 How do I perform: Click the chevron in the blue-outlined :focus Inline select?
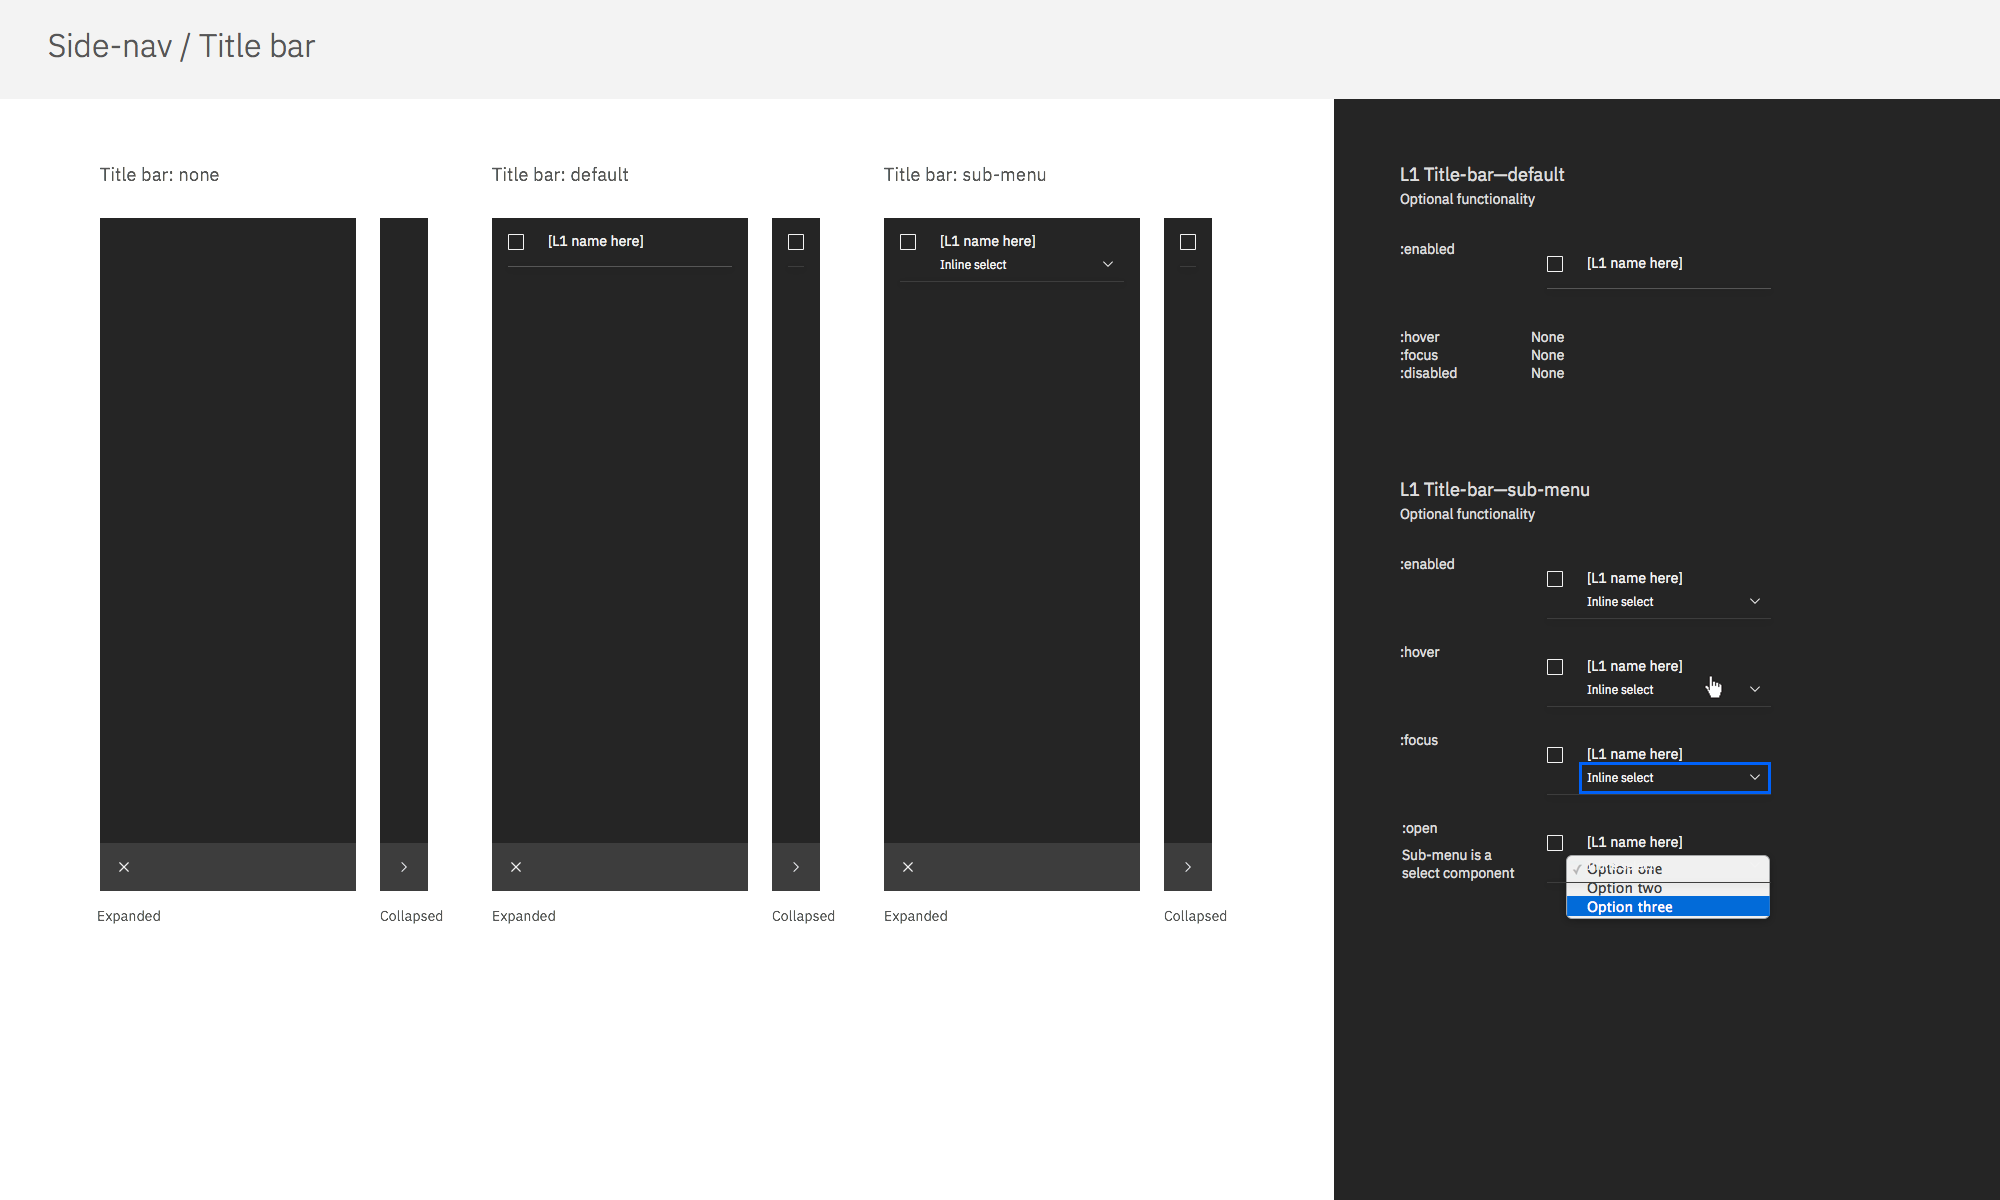[1755, 778]
